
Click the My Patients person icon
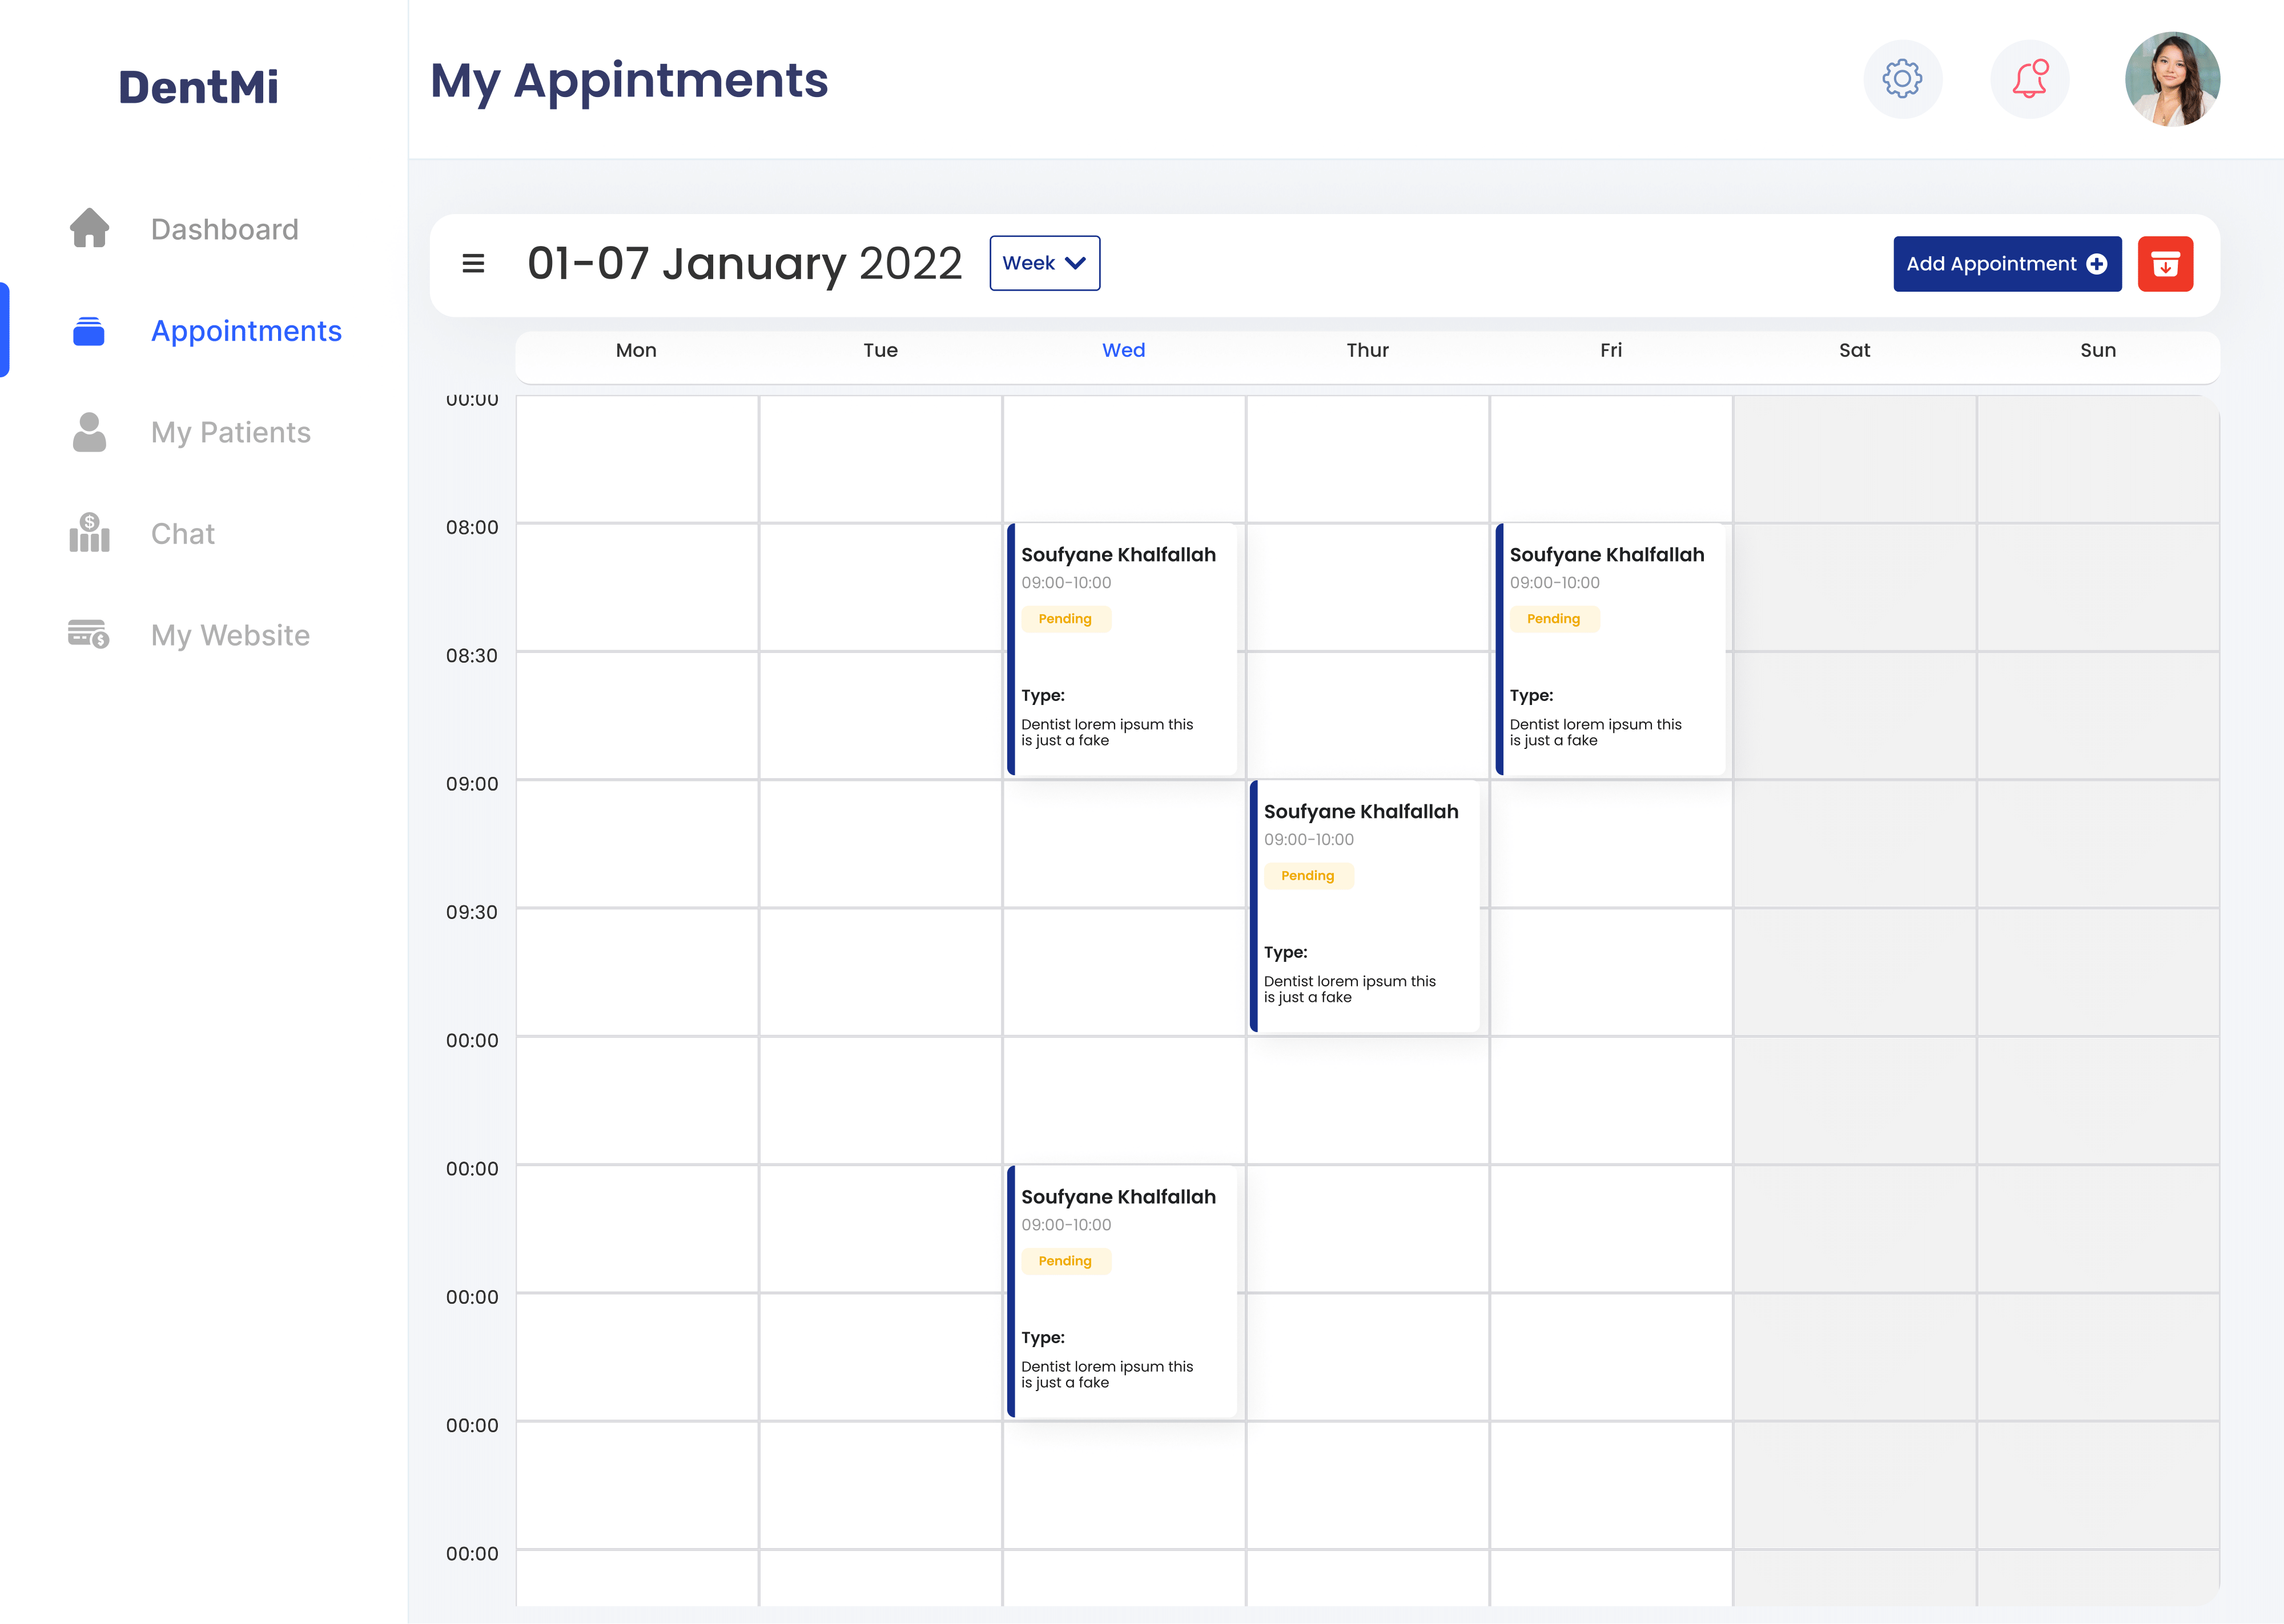point(89,432)
